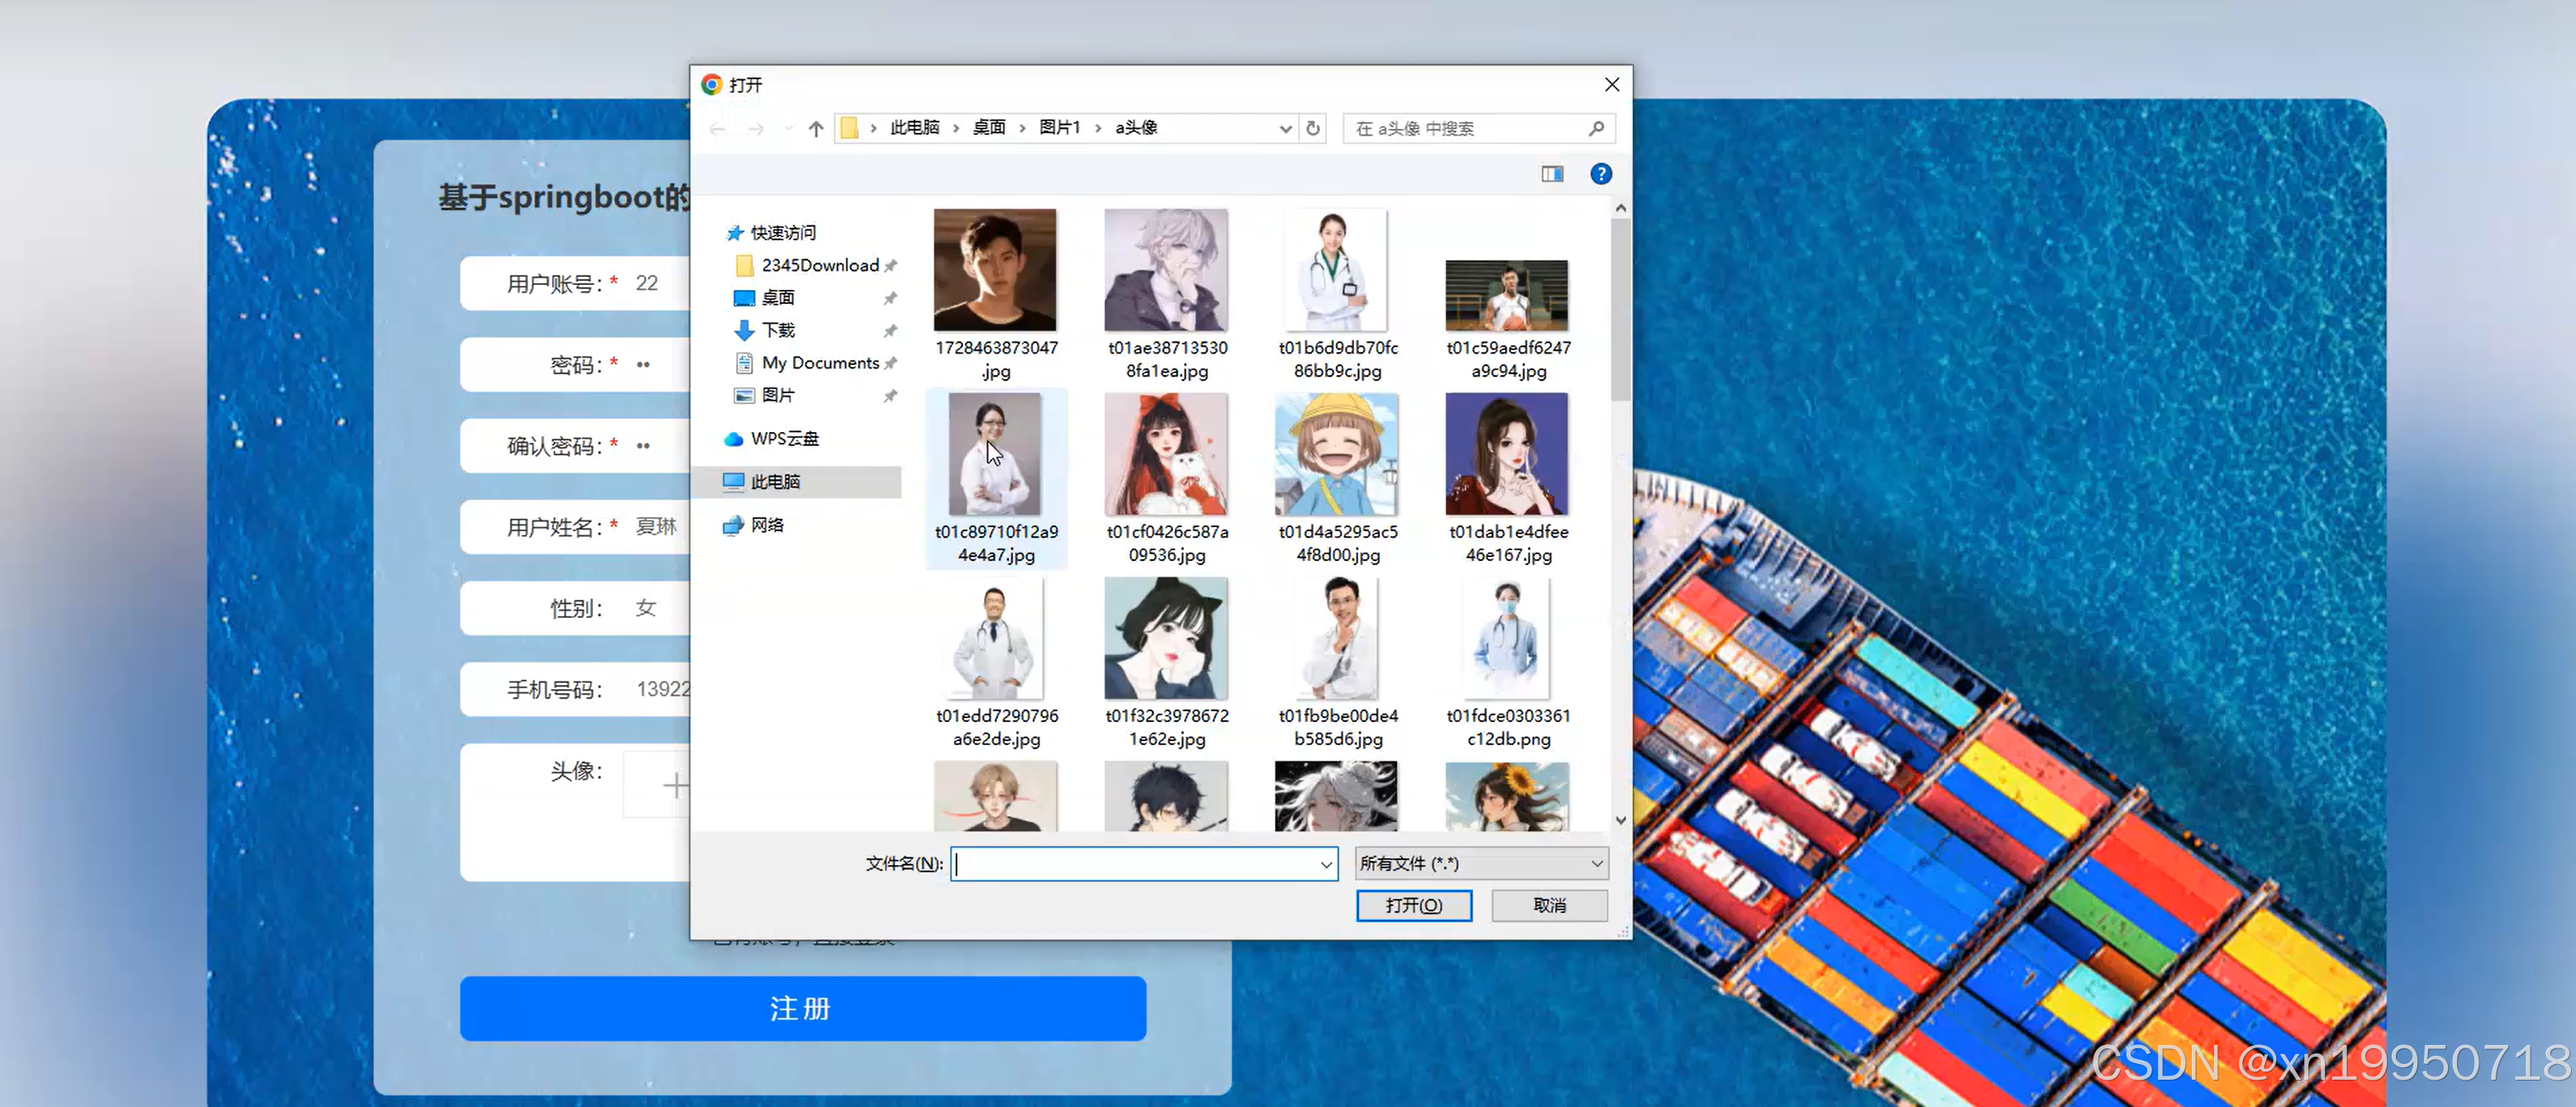This screenshot has height=1107, width=2576.
Task: Select file t01edd7290796a6e2de.jpg
Action: pos(996,663)
